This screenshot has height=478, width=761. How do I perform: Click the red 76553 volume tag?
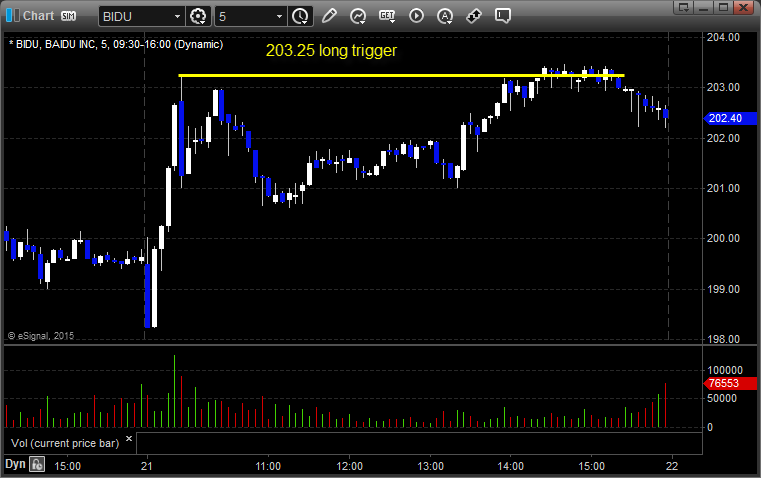tap(730, 383)
